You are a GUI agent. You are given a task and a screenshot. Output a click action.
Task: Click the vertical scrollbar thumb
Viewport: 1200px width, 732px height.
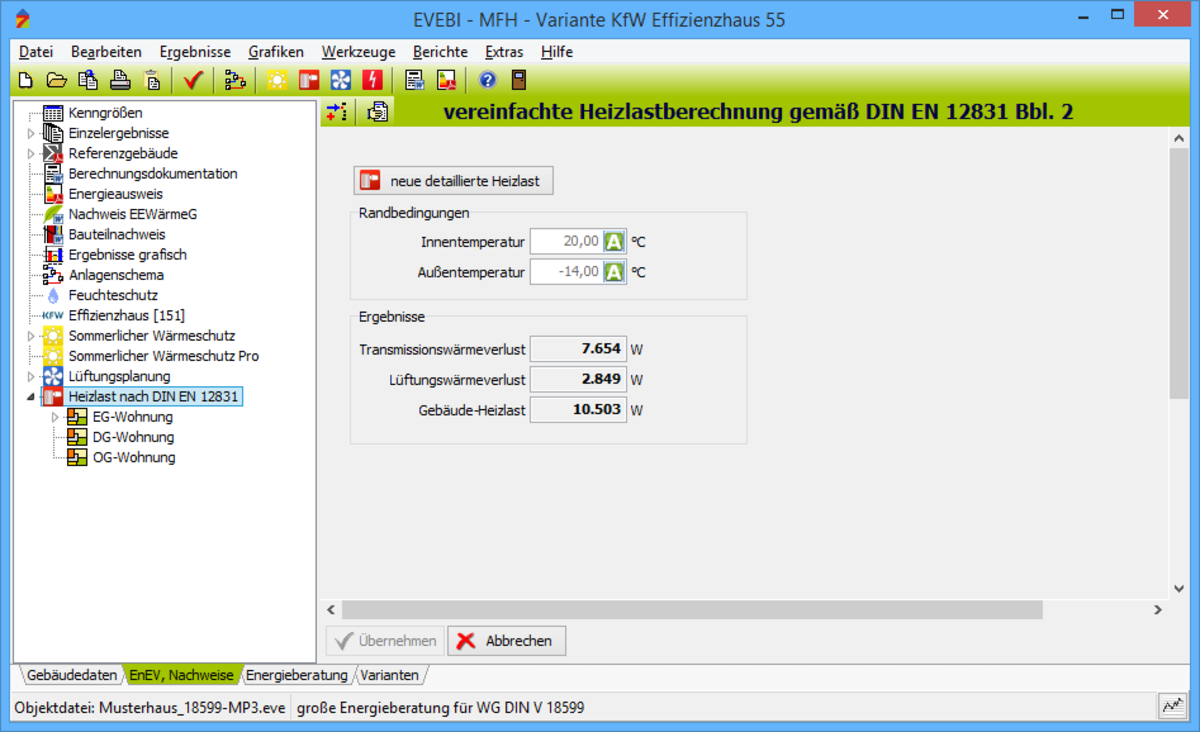pyautogui.click(x=1178, y=274)
